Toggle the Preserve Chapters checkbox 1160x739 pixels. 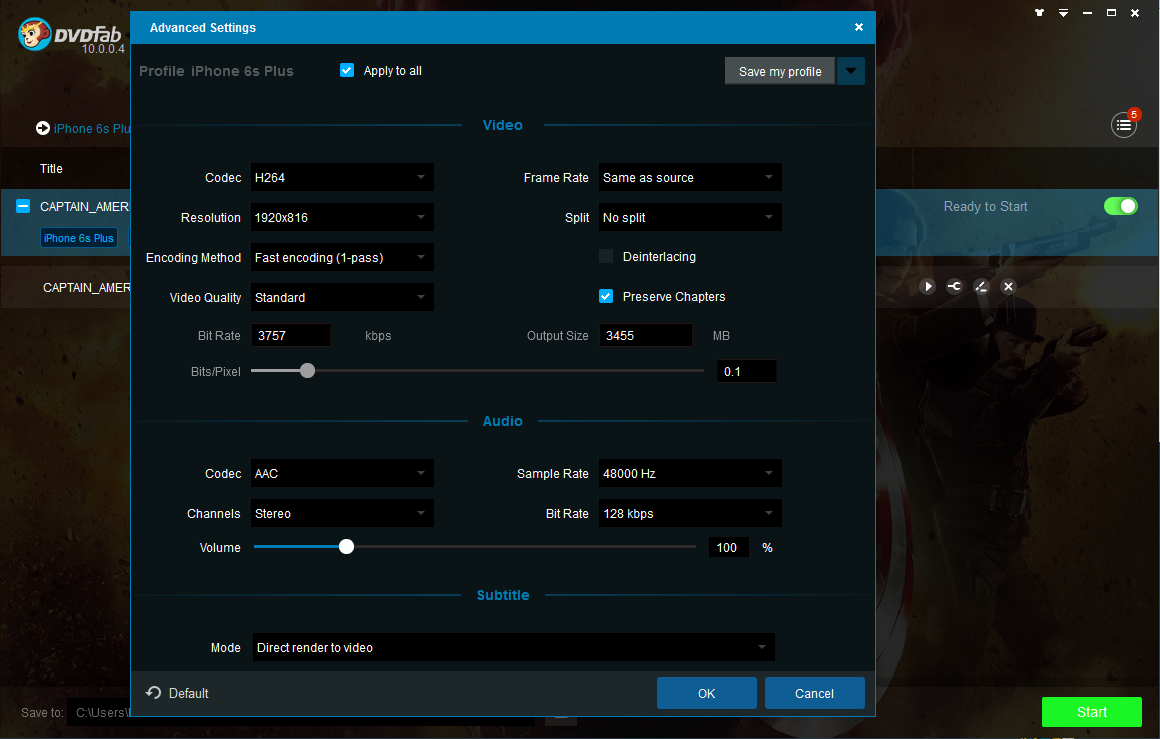606,297
